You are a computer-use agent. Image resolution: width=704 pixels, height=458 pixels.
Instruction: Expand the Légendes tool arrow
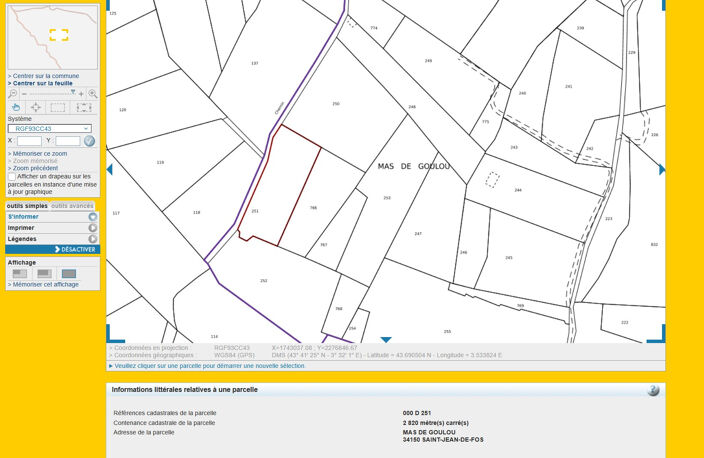point(92,239)
